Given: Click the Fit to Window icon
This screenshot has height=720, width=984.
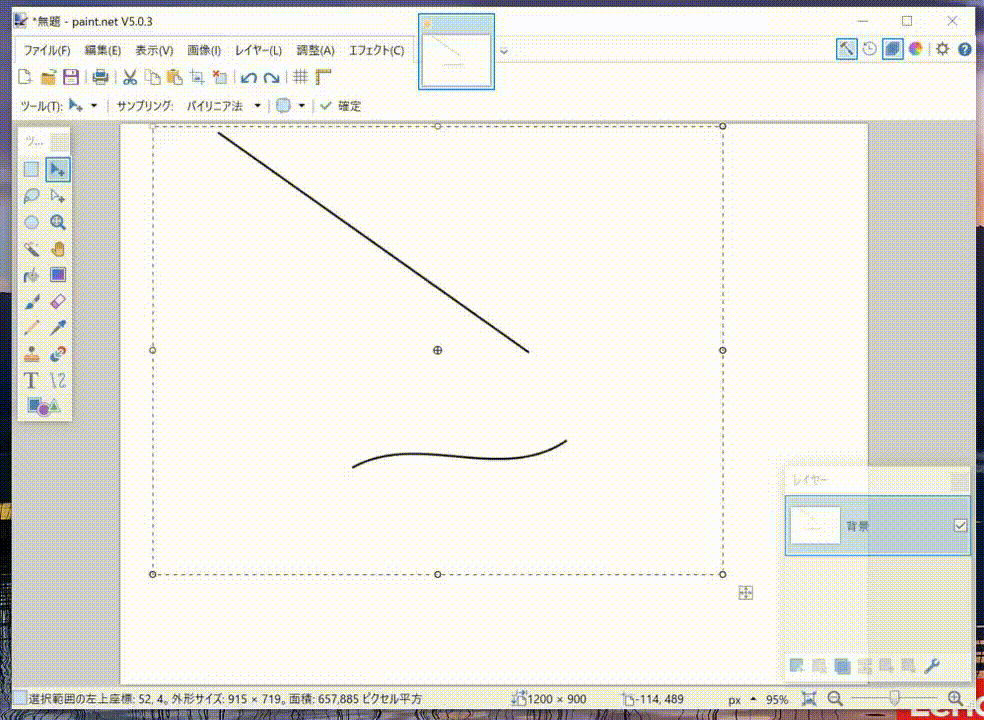Looking at the screenshot, I should pyautogui.click(x=810, y=698).
